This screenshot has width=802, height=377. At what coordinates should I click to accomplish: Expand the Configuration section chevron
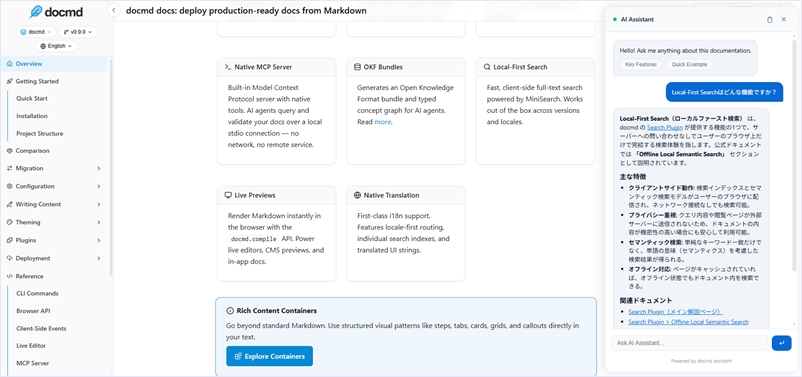(x=99, y=186)
